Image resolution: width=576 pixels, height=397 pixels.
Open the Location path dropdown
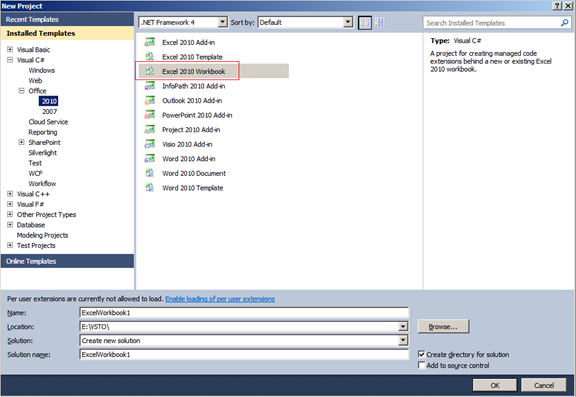tap(403, 326)
